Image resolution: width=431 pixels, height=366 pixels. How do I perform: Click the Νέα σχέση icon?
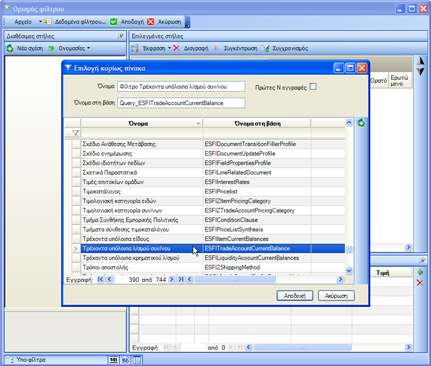click(x=10, y=48)
